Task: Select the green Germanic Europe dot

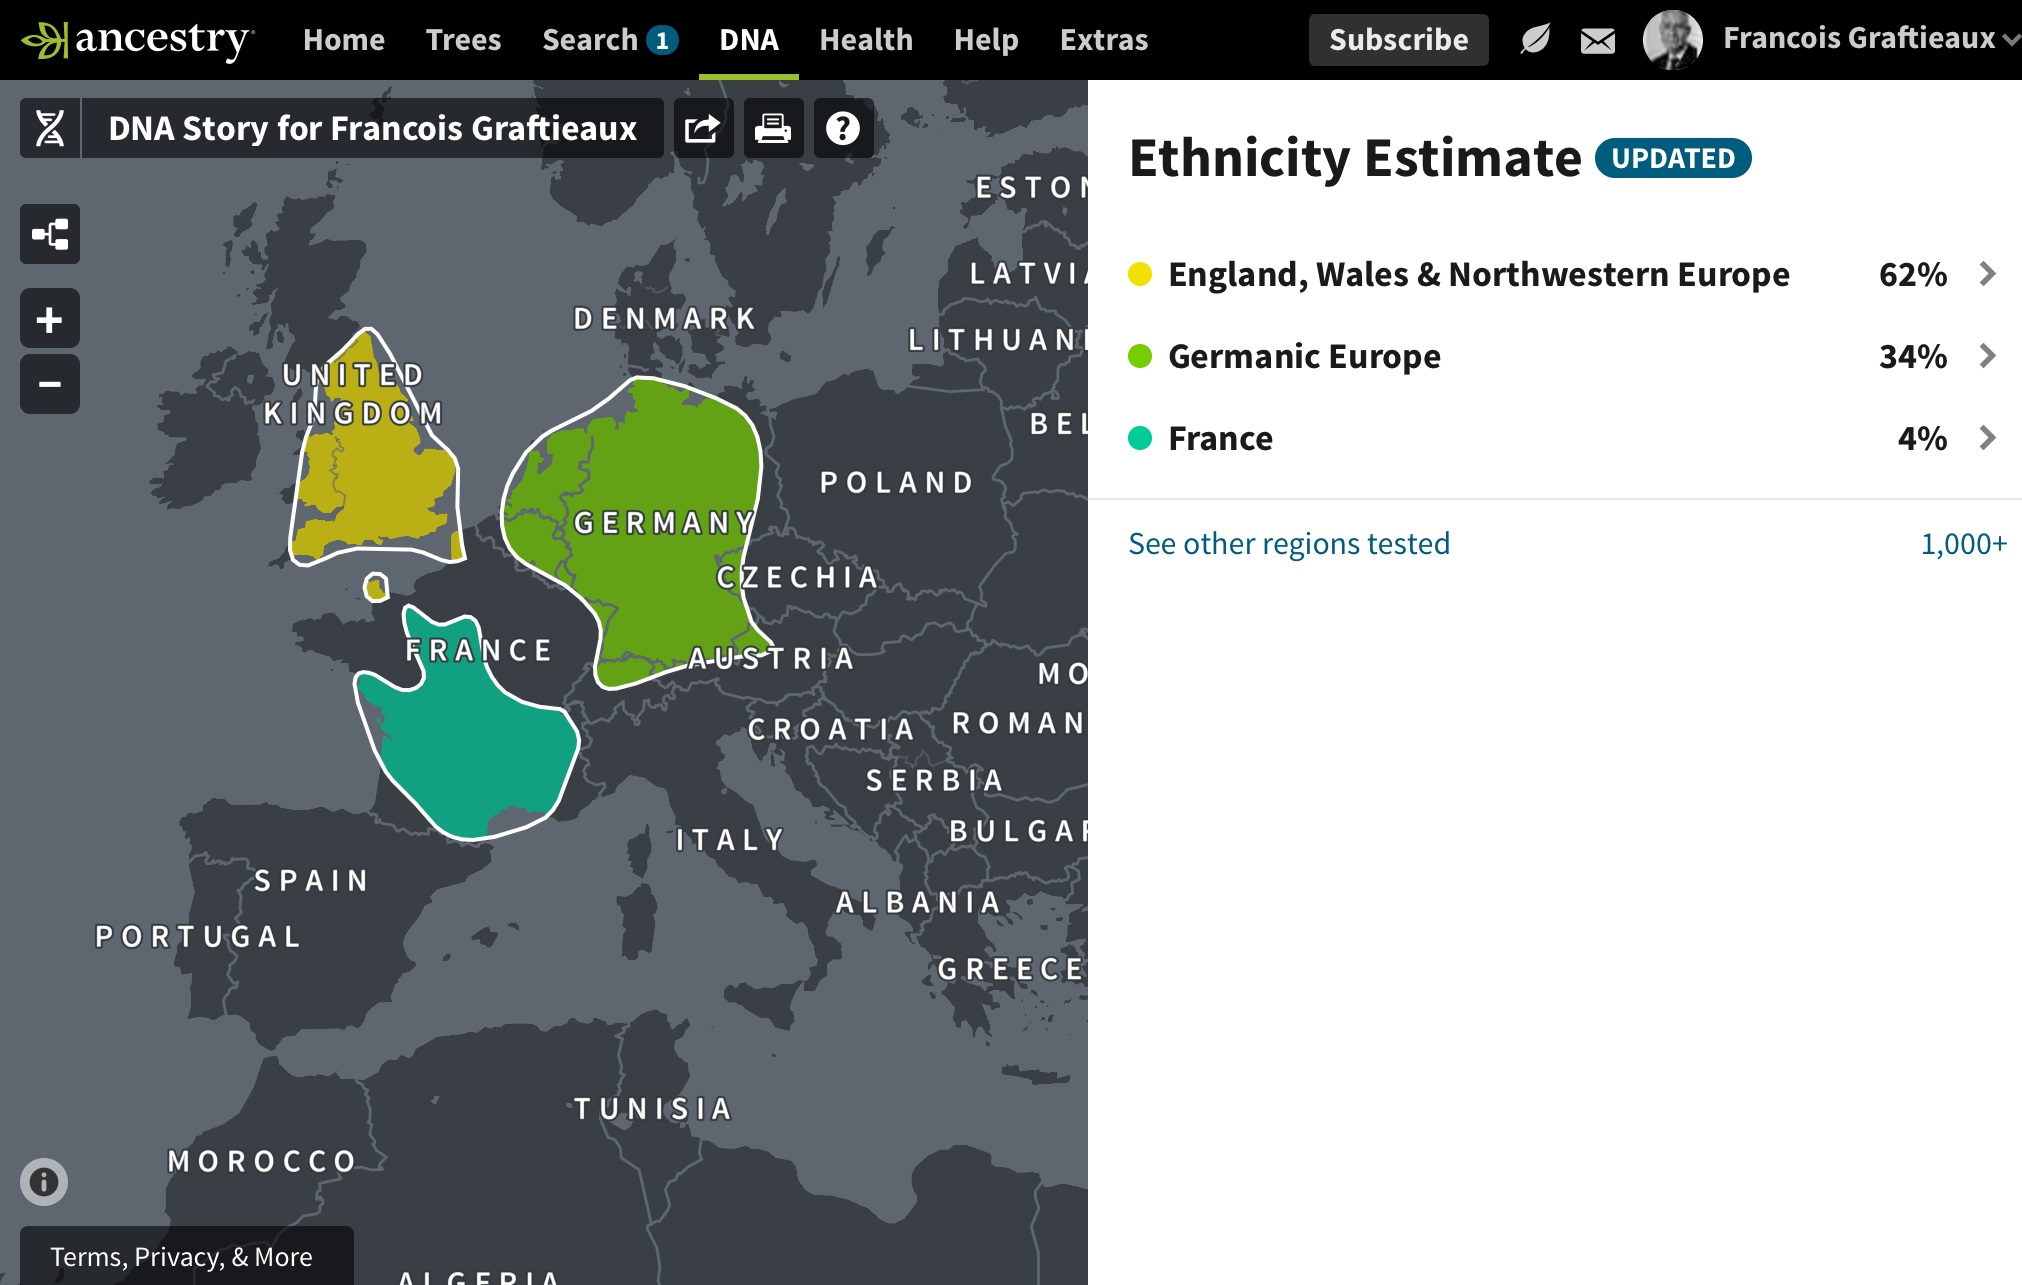Action: (1140, 356)
